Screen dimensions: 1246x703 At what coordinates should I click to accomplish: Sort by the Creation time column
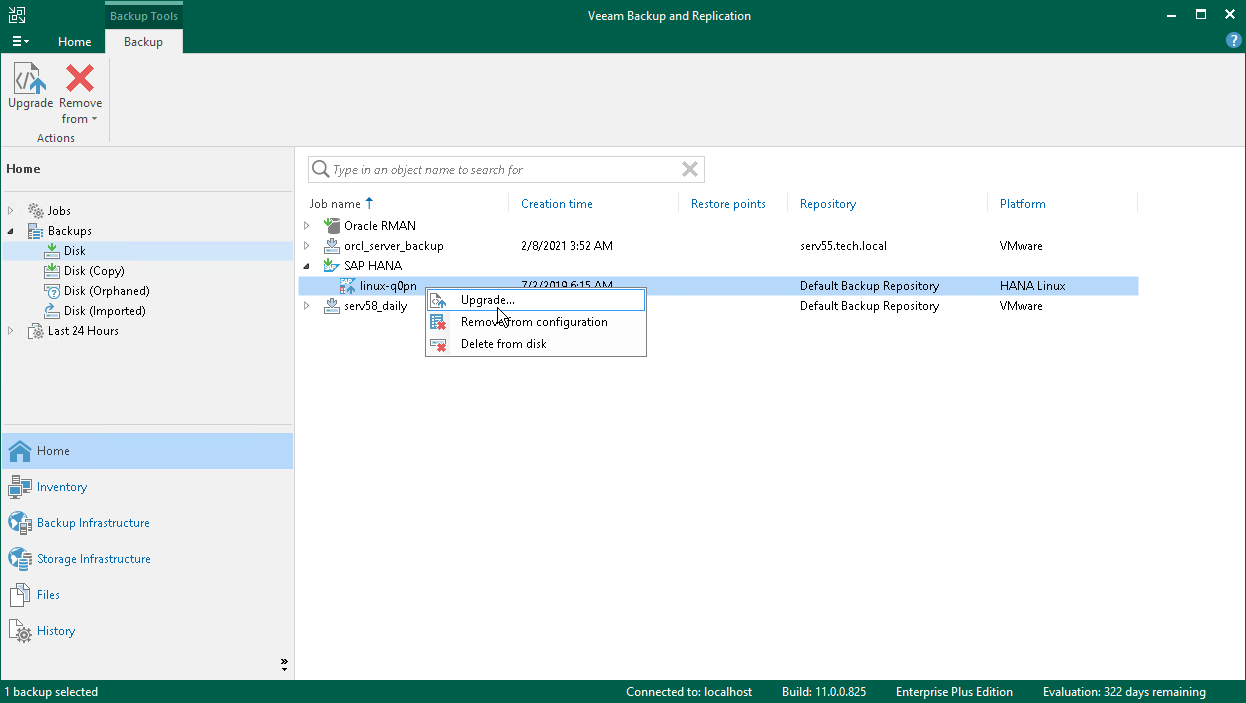point(557,204)
